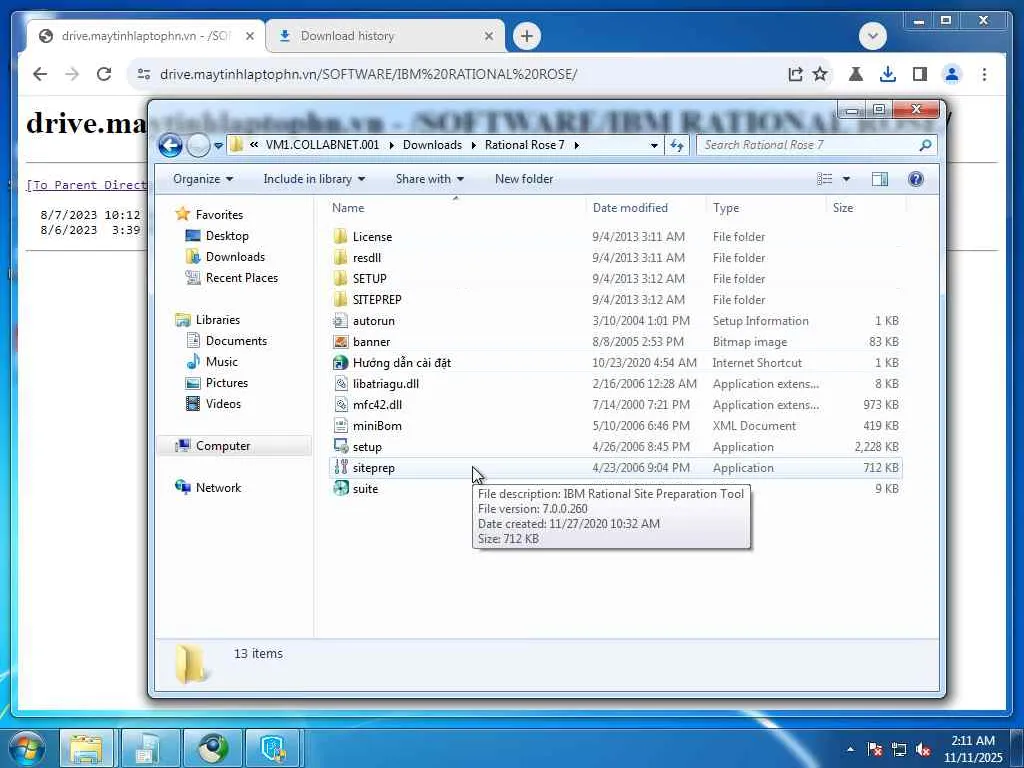This screenshot has width=1024, height=768.
Task: Select the banner bitmap image icon
Action: 340,342
